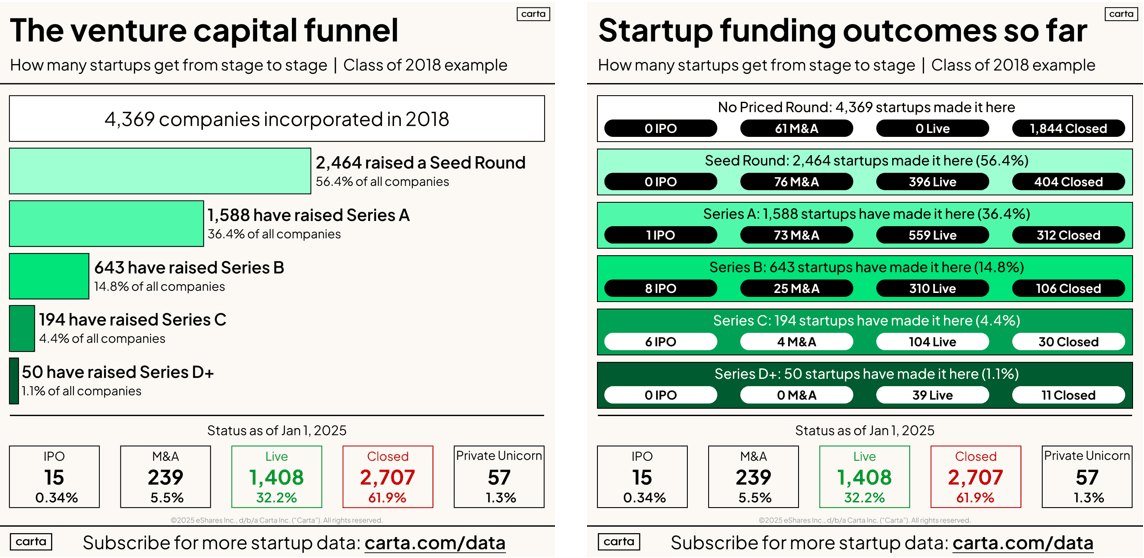Click the "8 IPO" pill in Series B

pos(660,288)
